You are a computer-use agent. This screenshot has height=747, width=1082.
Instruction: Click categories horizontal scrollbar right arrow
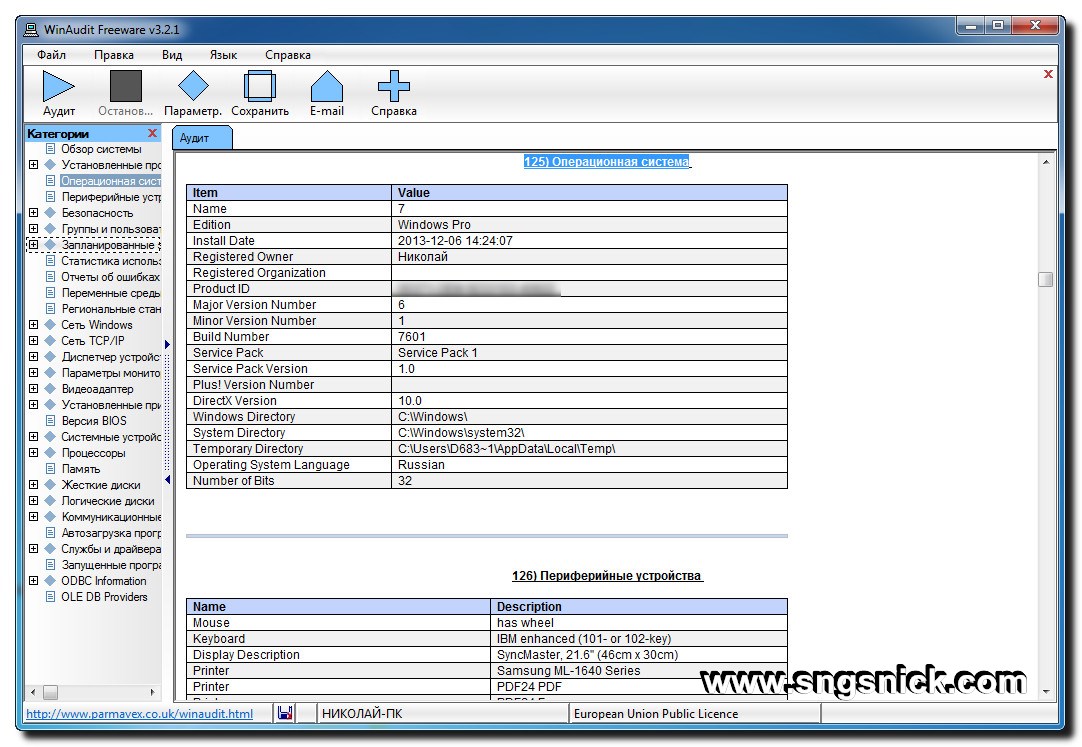click(153, 692)
